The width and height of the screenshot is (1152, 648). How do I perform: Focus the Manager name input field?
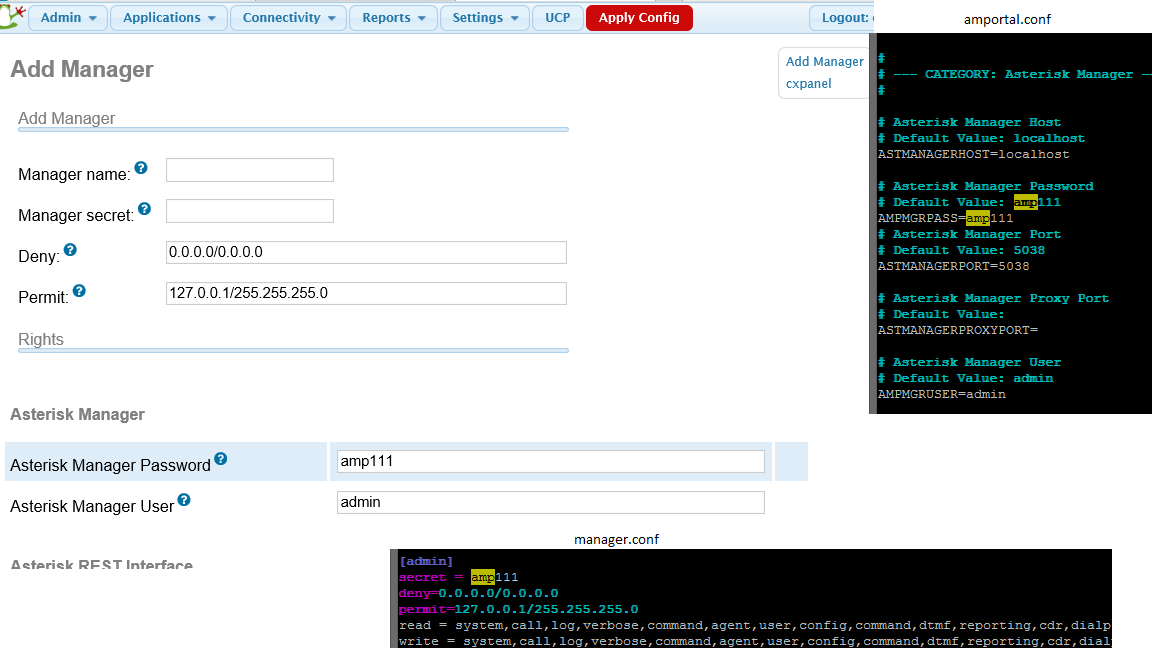250,170
